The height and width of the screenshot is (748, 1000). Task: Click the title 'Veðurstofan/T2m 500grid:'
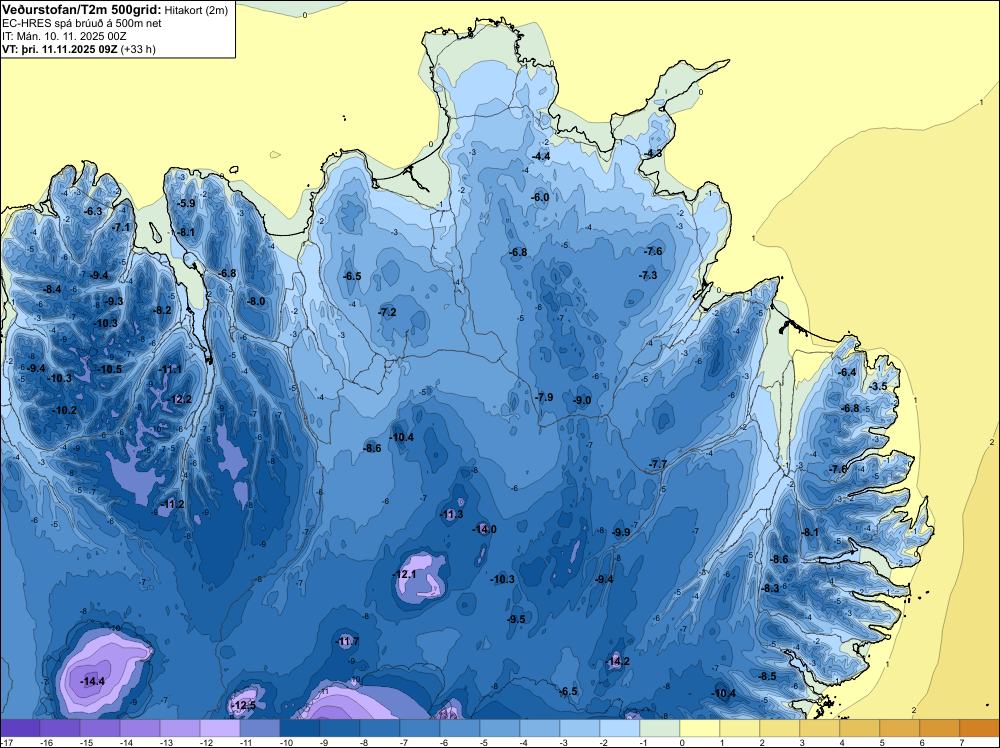81,10
